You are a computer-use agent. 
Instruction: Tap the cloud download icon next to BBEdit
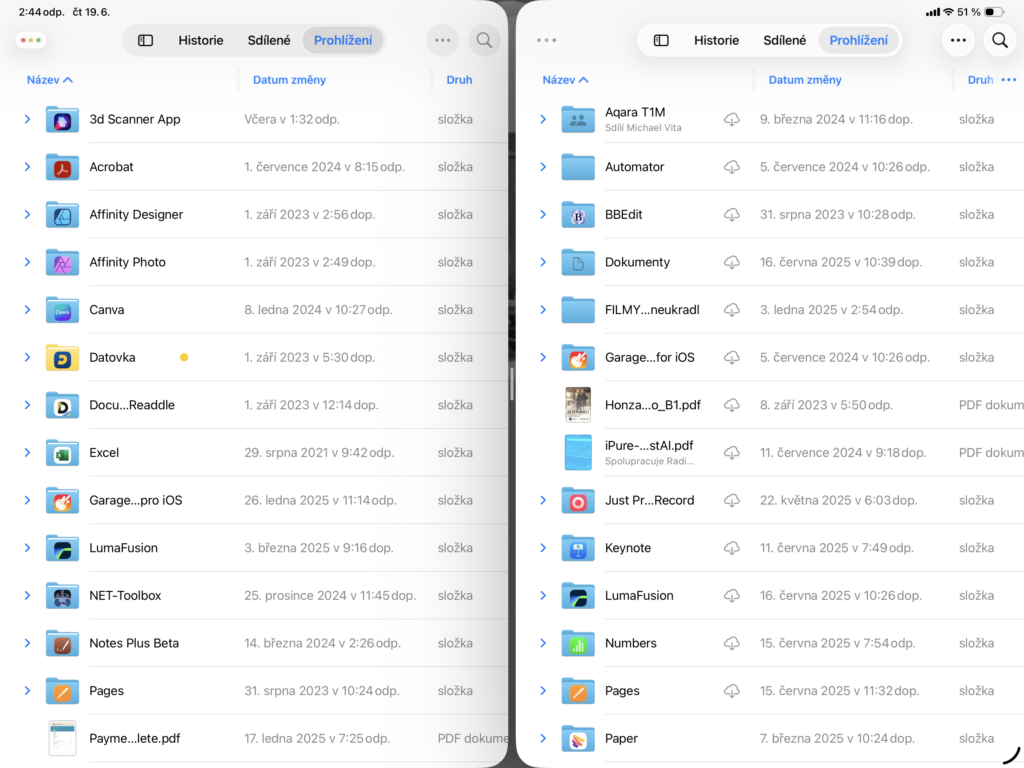click(x=733, y=214)
